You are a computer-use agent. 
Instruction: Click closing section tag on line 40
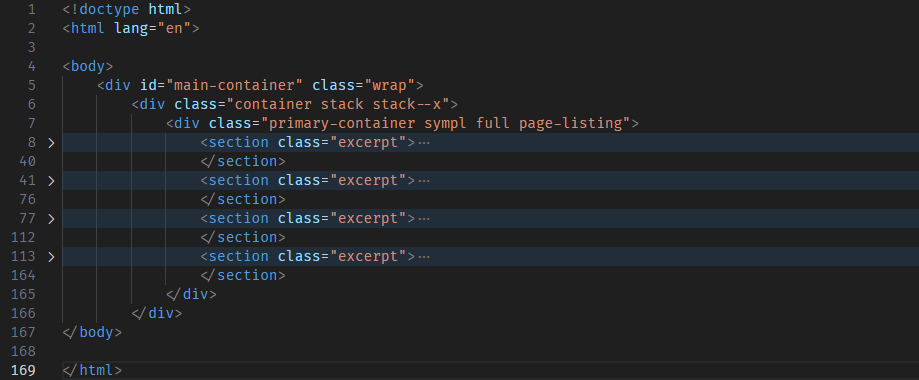tap(243, 161)
